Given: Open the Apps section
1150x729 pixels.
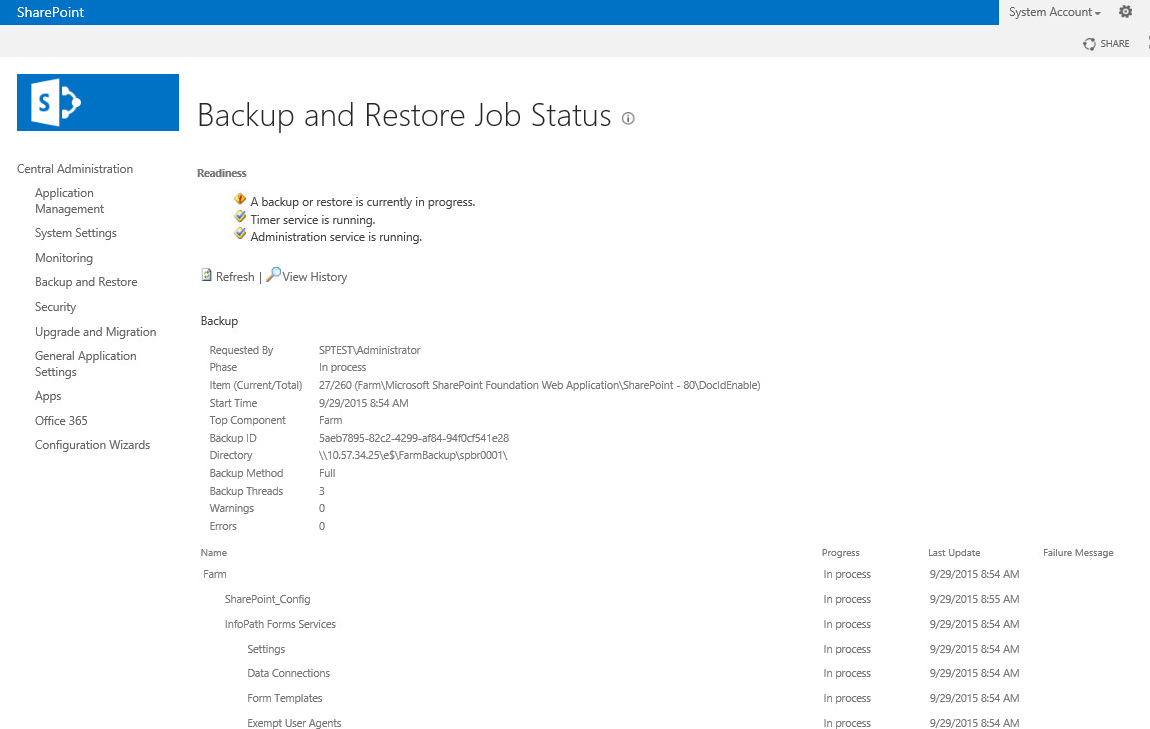Looking at the screenshot, I should [48, 396].
